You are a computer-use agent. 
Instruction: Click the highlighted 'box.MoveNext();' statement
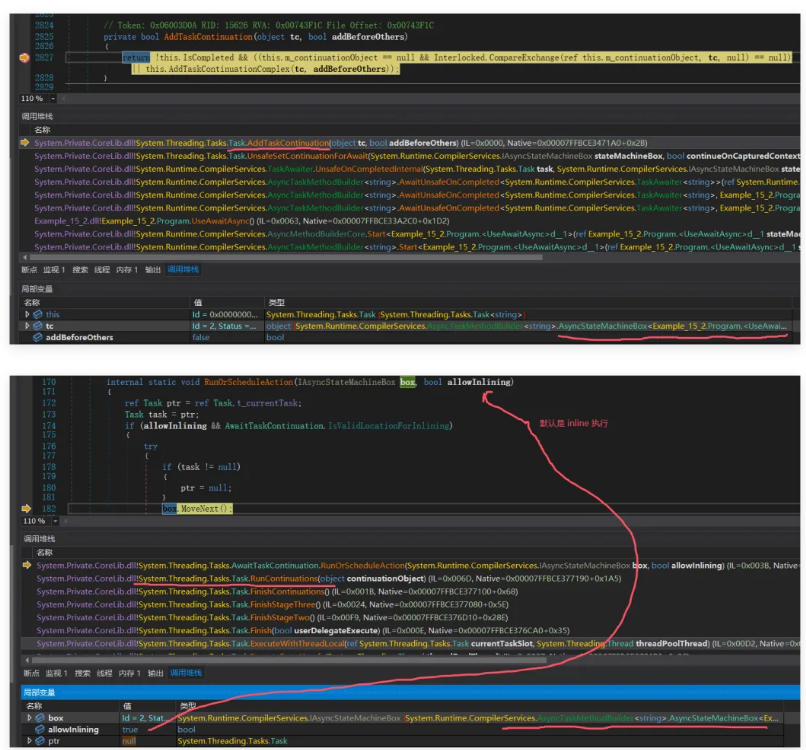tap(197, 508)
